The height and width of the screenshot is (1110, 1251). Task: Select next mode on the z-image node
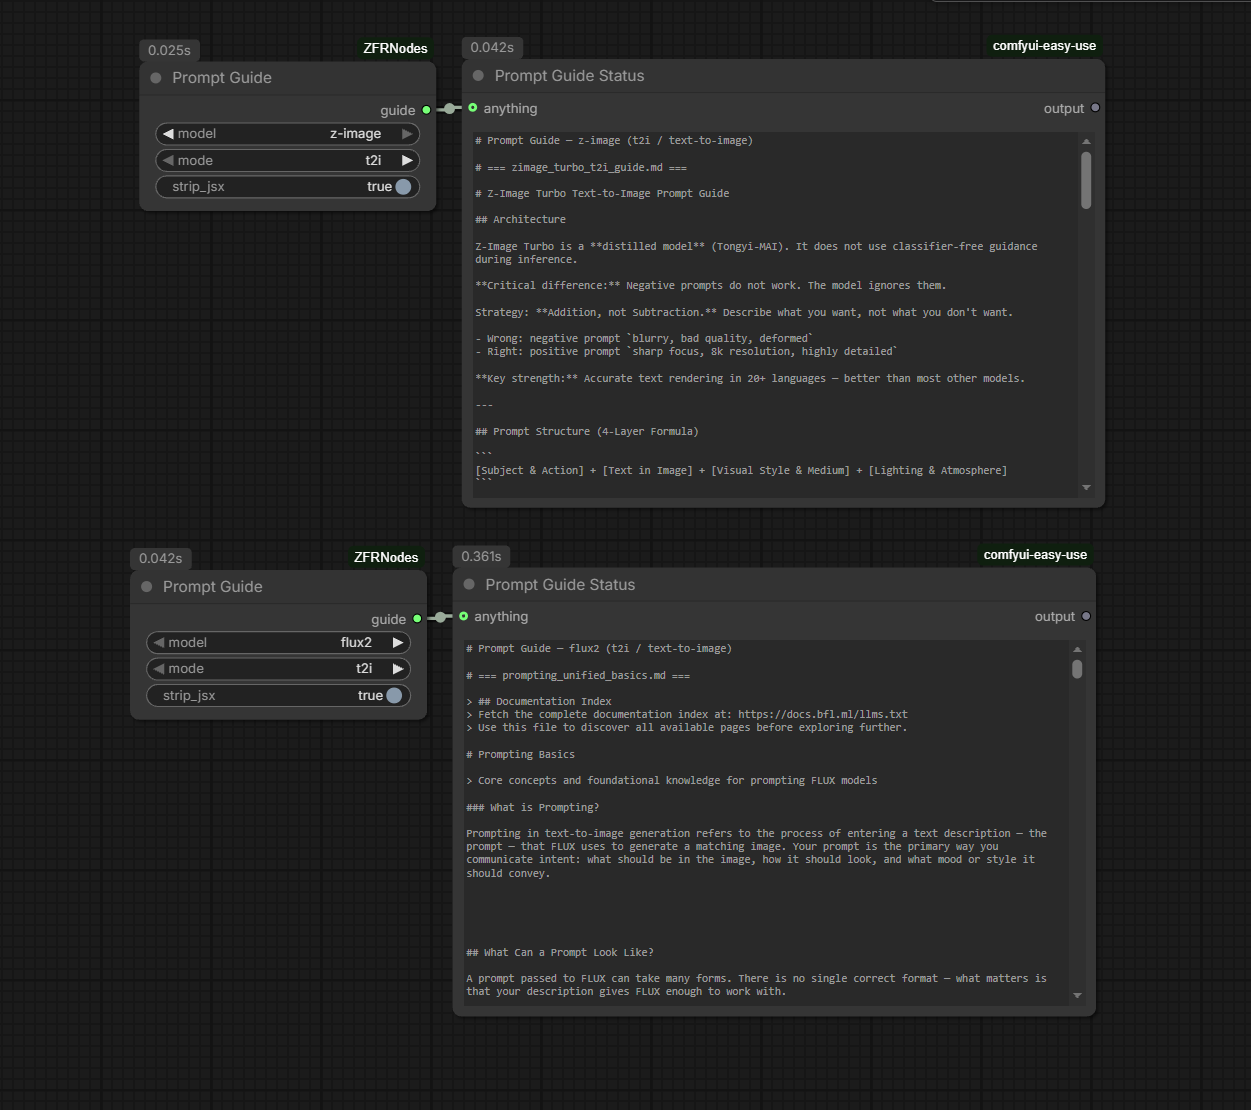(x=407, y=161)
